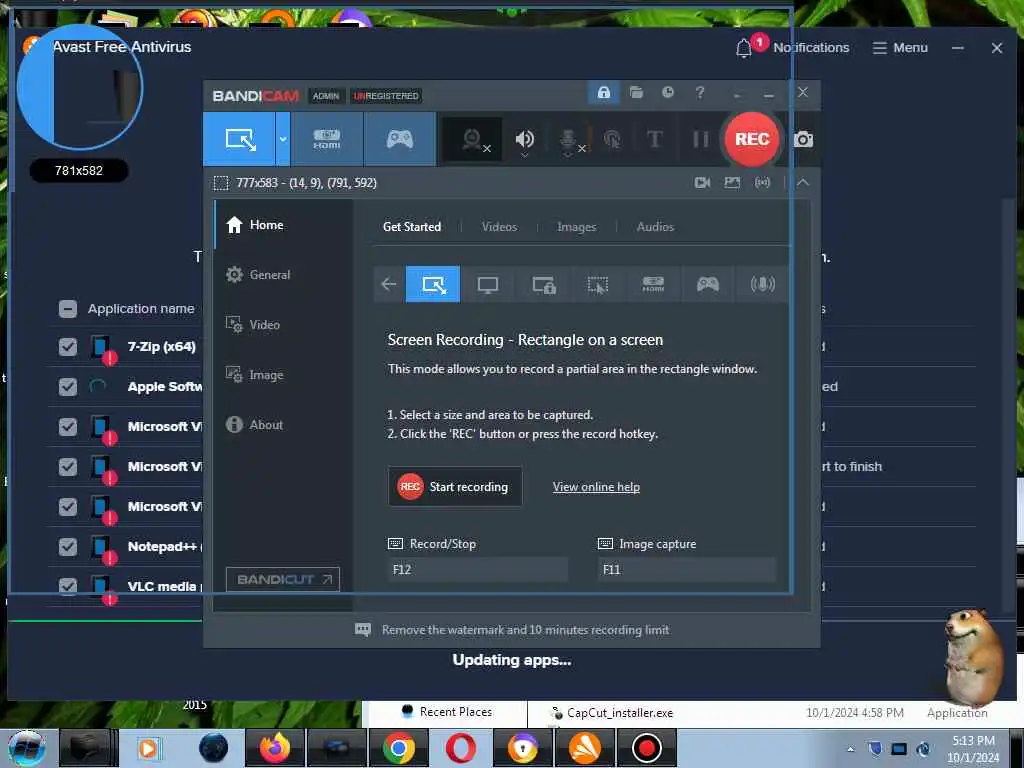Select rectangle on screen mode icon in mode row
This screenshot has width=1024, height=768.
click(433, 284)
